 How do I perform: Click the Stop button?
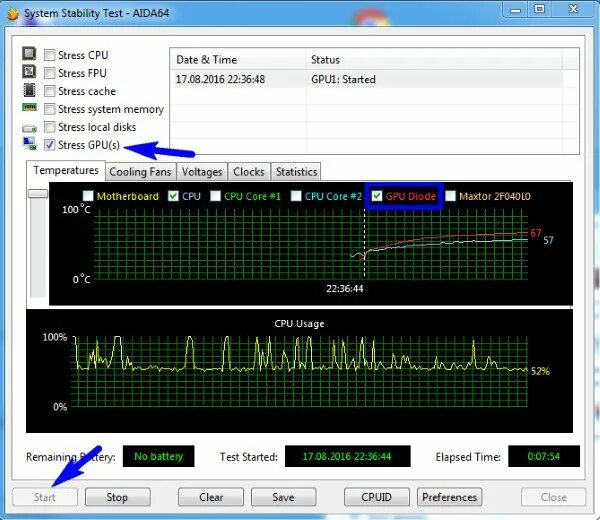click(x=117, y=497)
